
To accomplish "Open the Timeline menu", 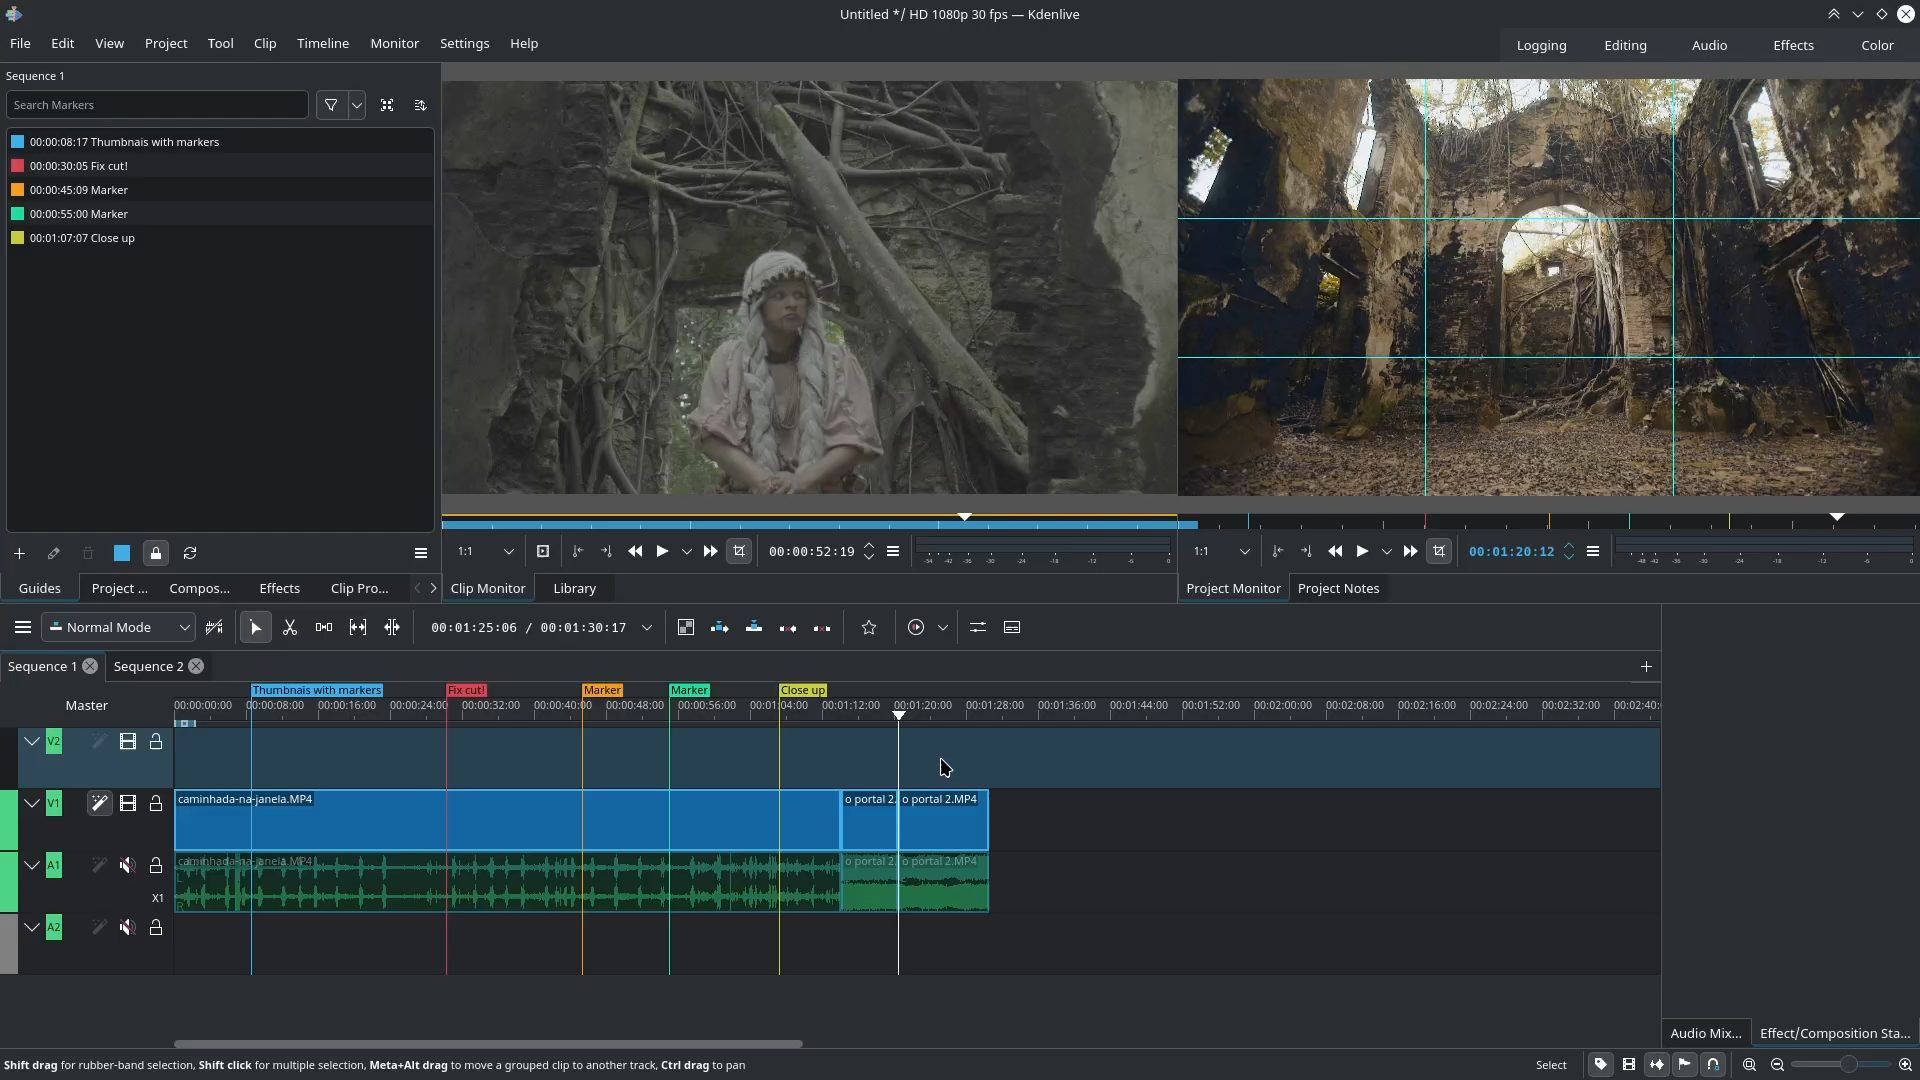I will (322, 44).
